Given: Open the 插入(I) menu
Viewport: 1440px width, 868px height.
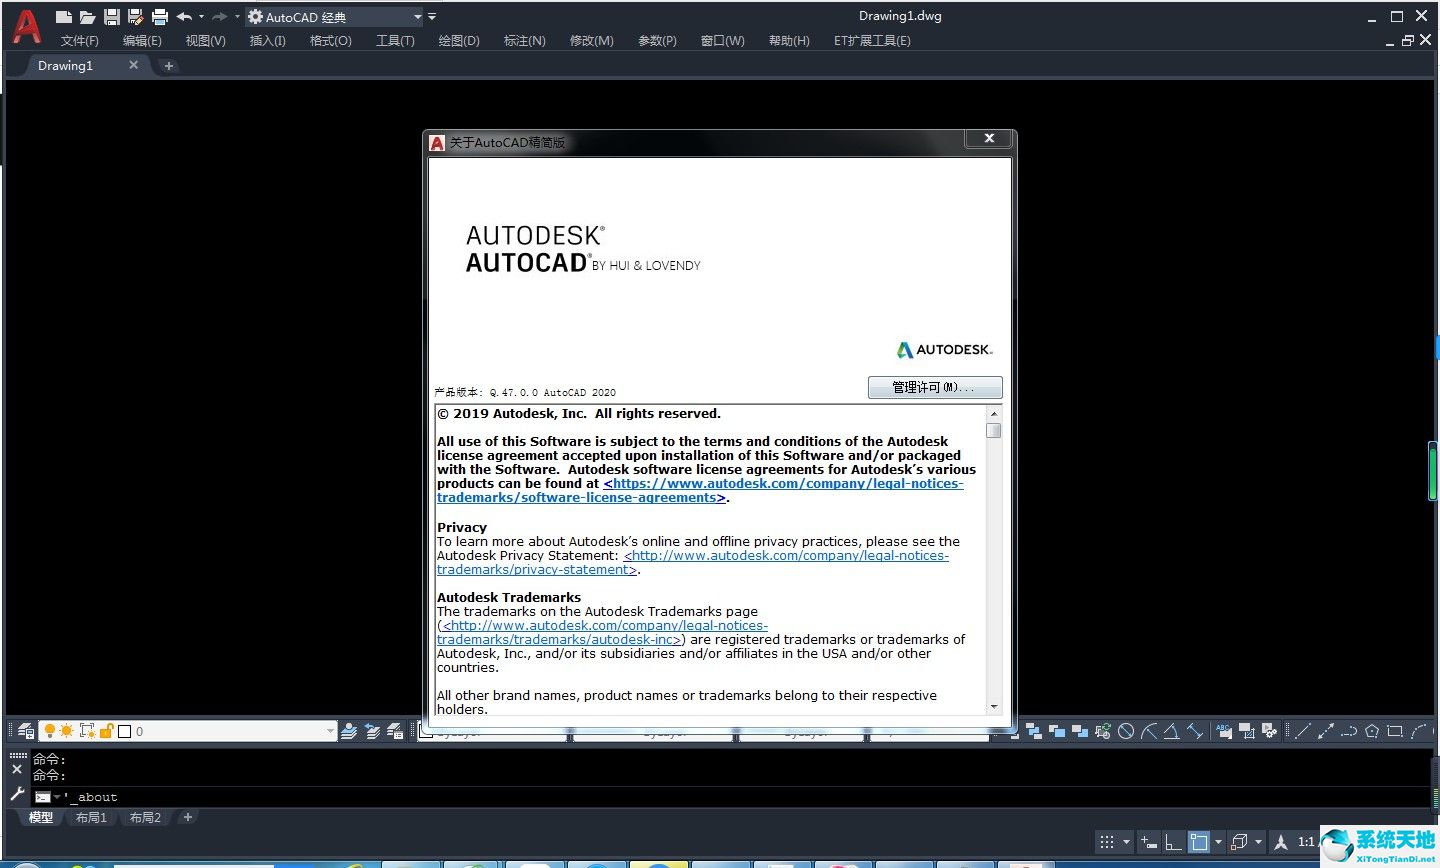Looking at the screenshot, I should 267,41.
